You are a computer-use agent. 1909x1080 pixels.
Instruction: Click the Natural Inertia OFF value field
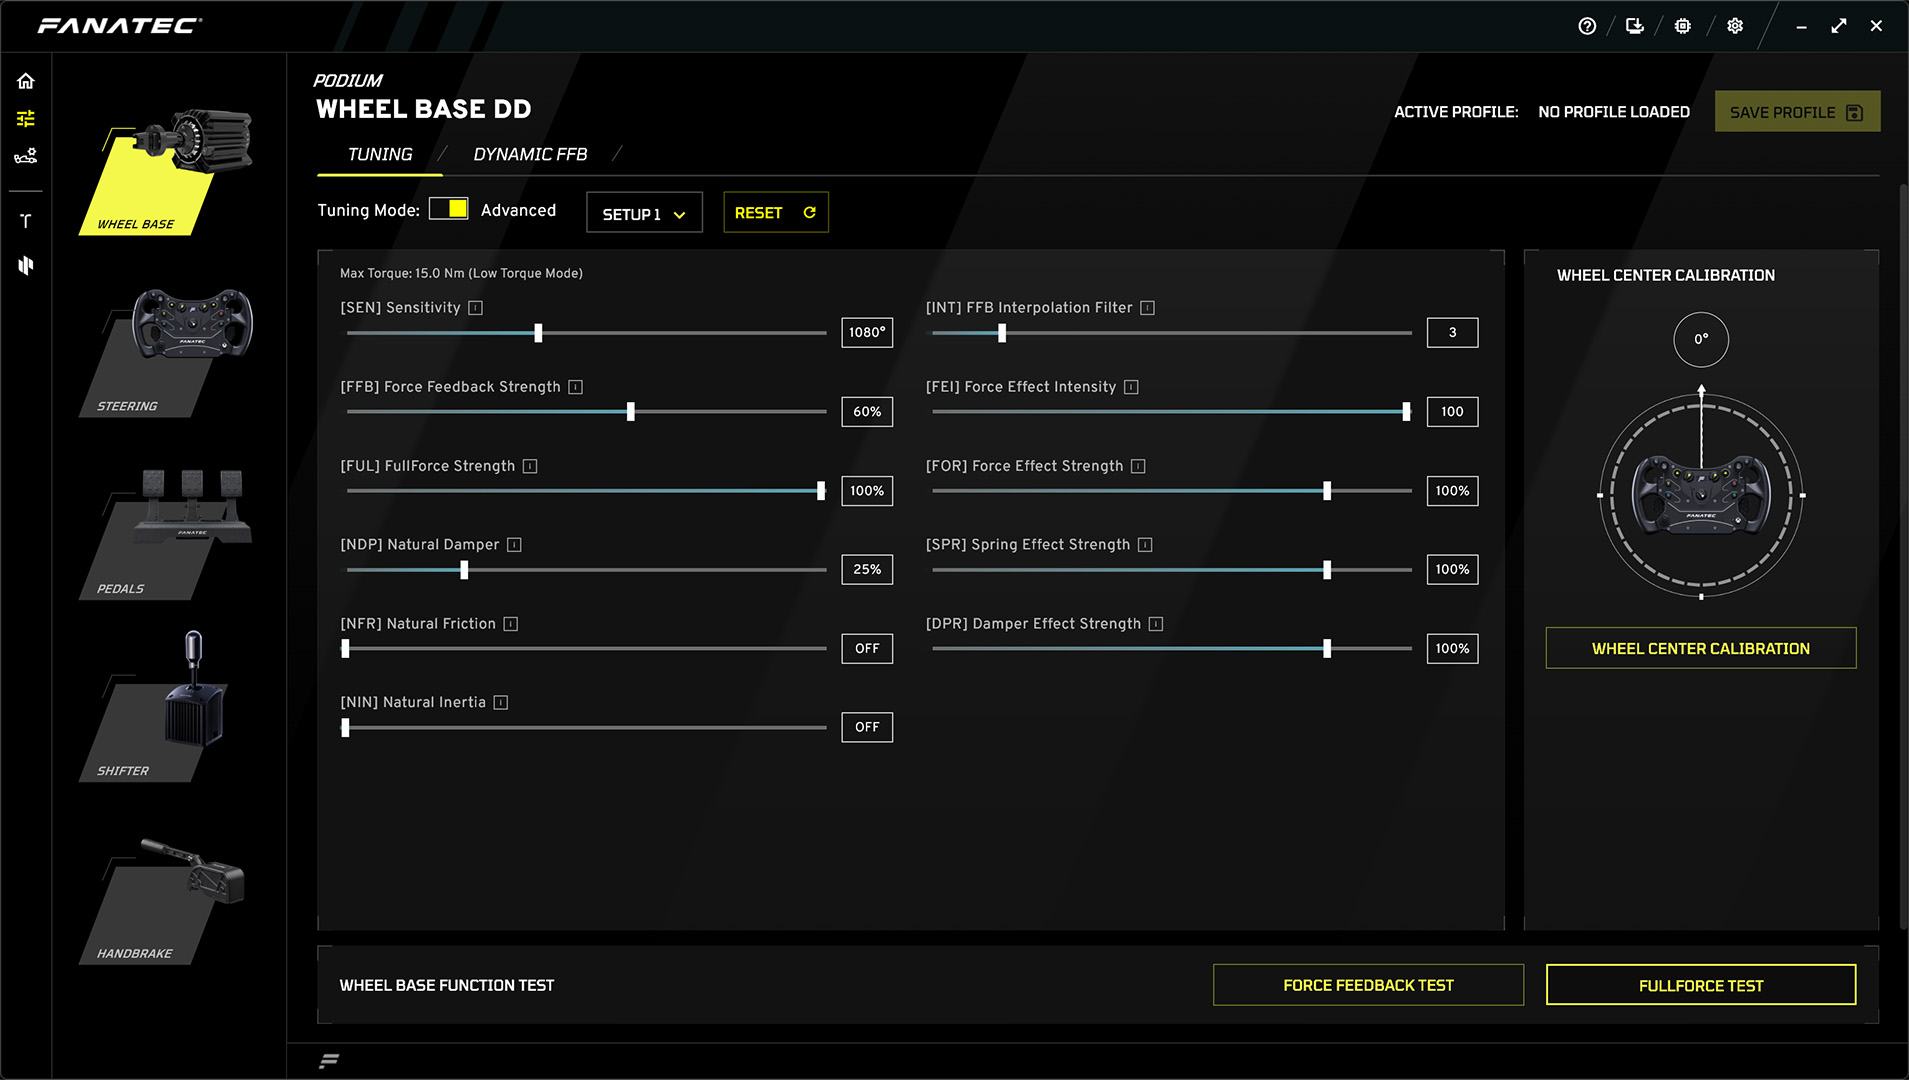[867, 728]
